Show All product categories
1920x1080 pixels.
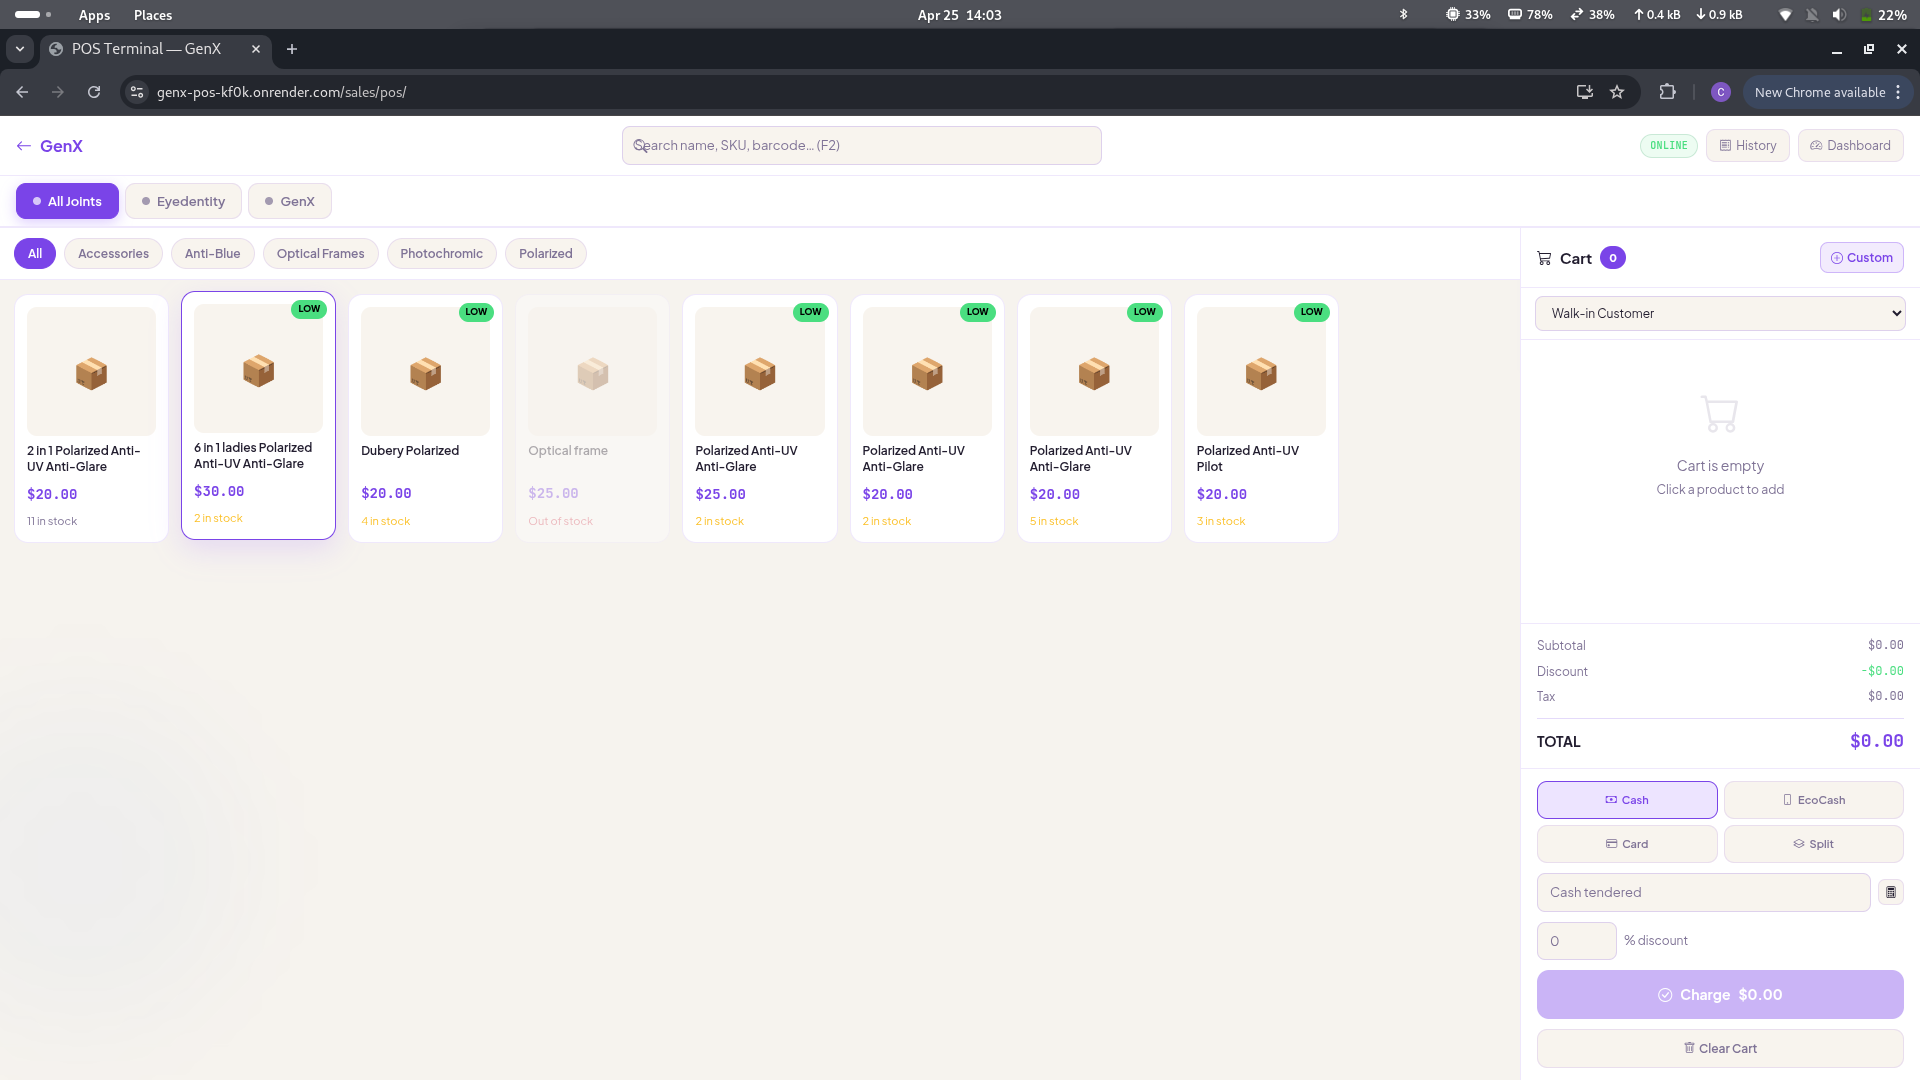click(x=35, y=254)
